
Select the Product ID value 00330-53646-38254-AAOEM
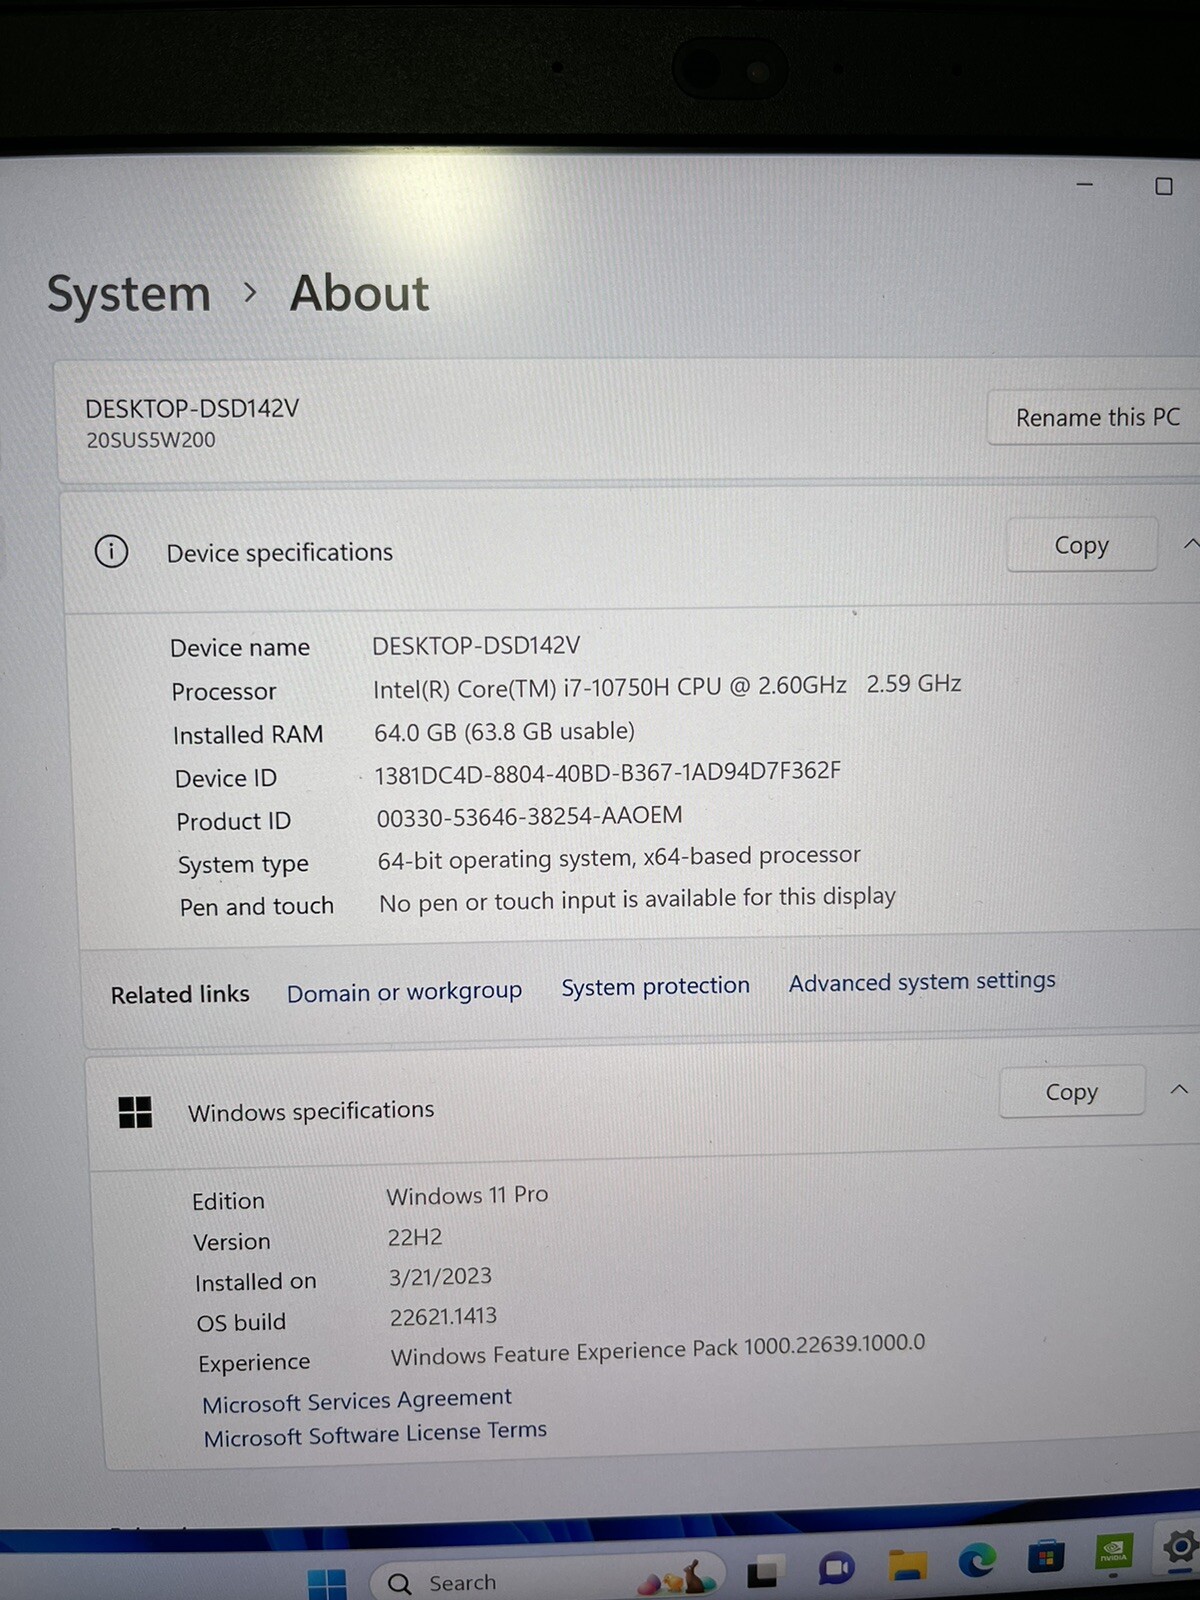(529, 816)
